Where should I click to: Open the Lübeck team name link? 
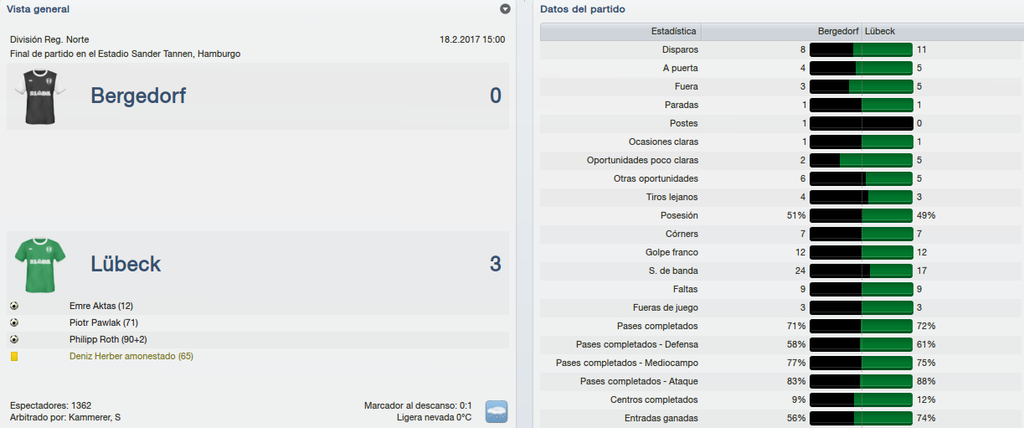[125, 264]
